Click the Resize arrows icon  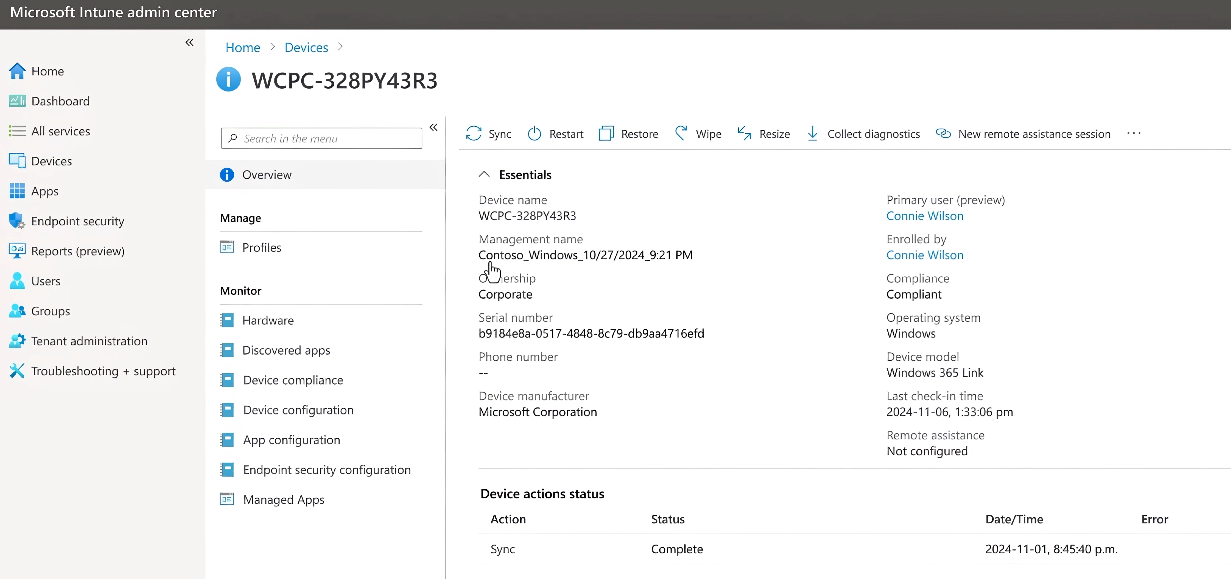tap(744, 134)
